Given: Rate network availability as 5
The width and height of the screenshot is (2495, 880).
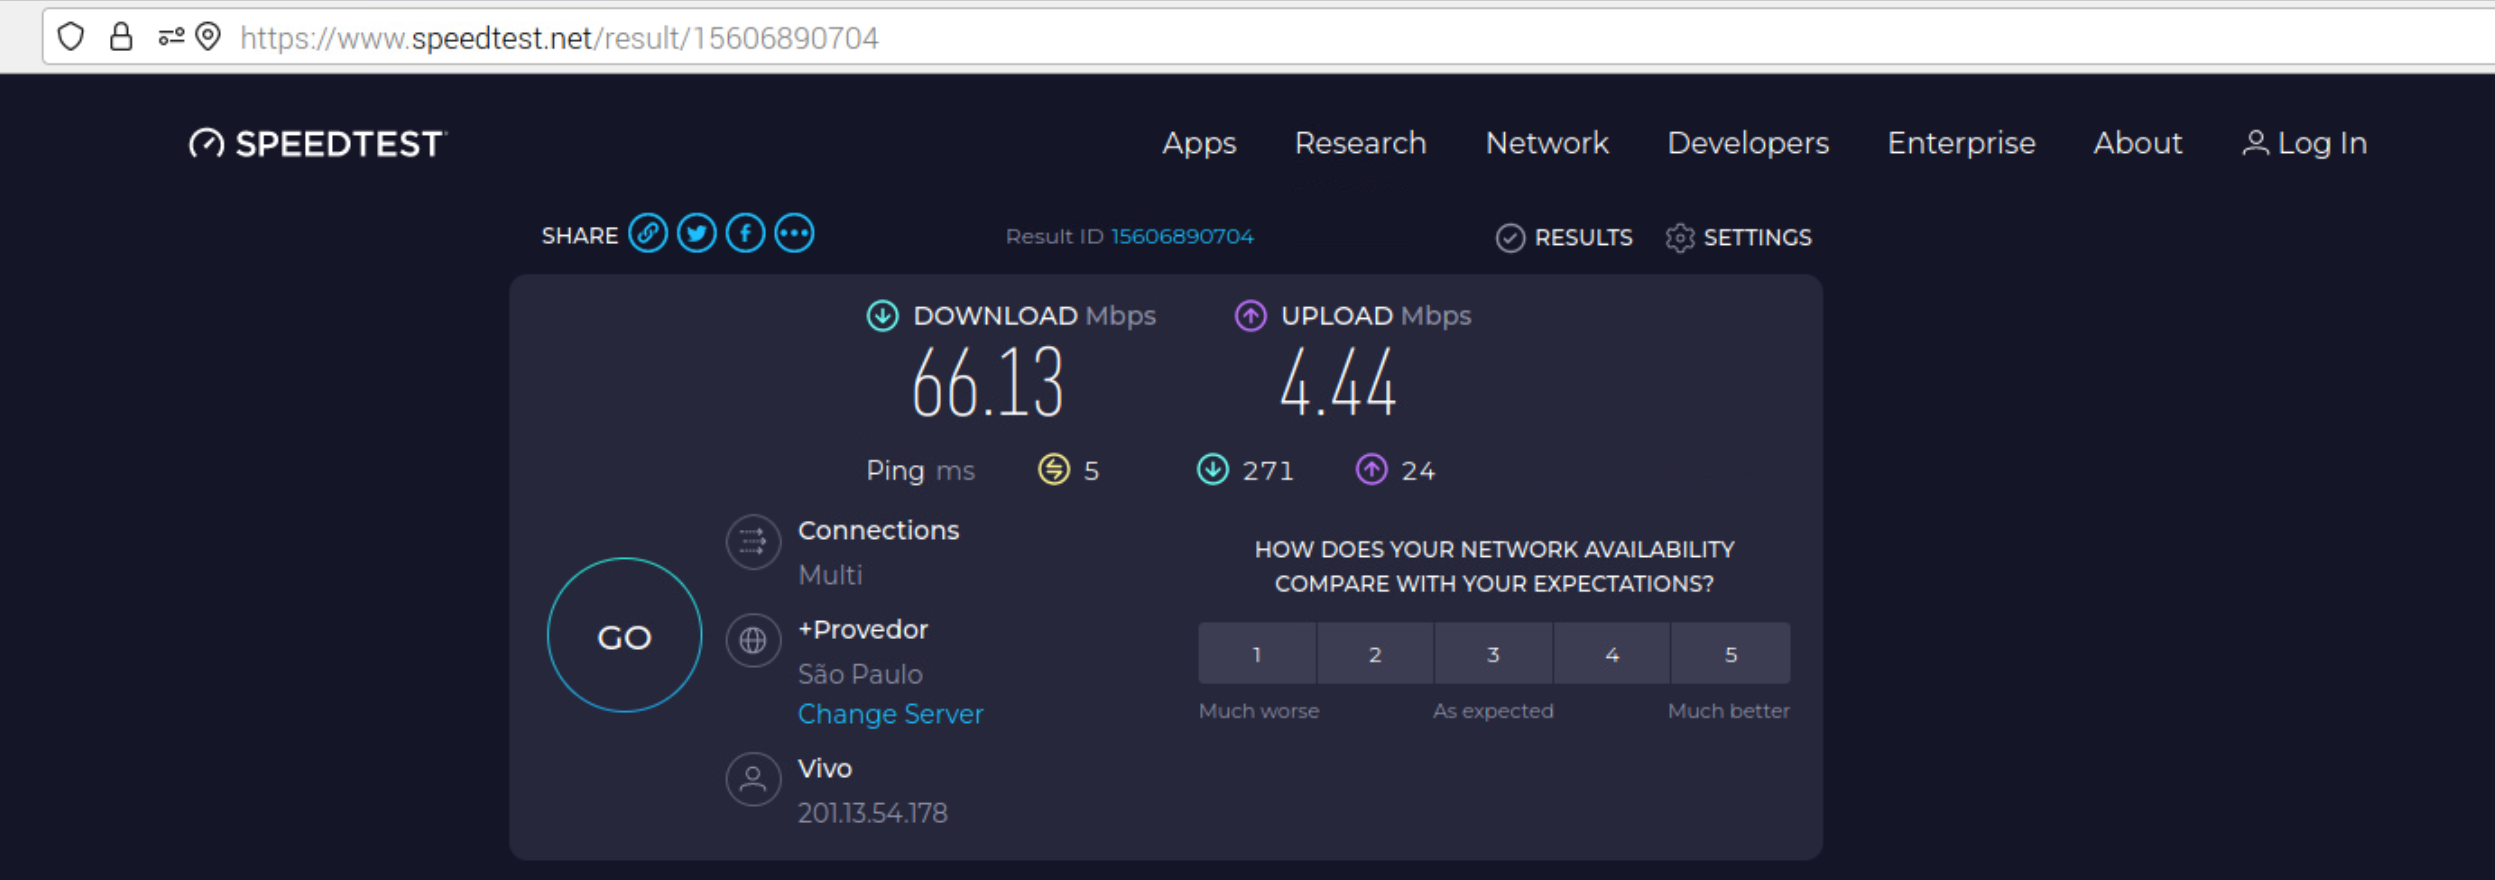Looking at the screenshot, I should 1731,654.
